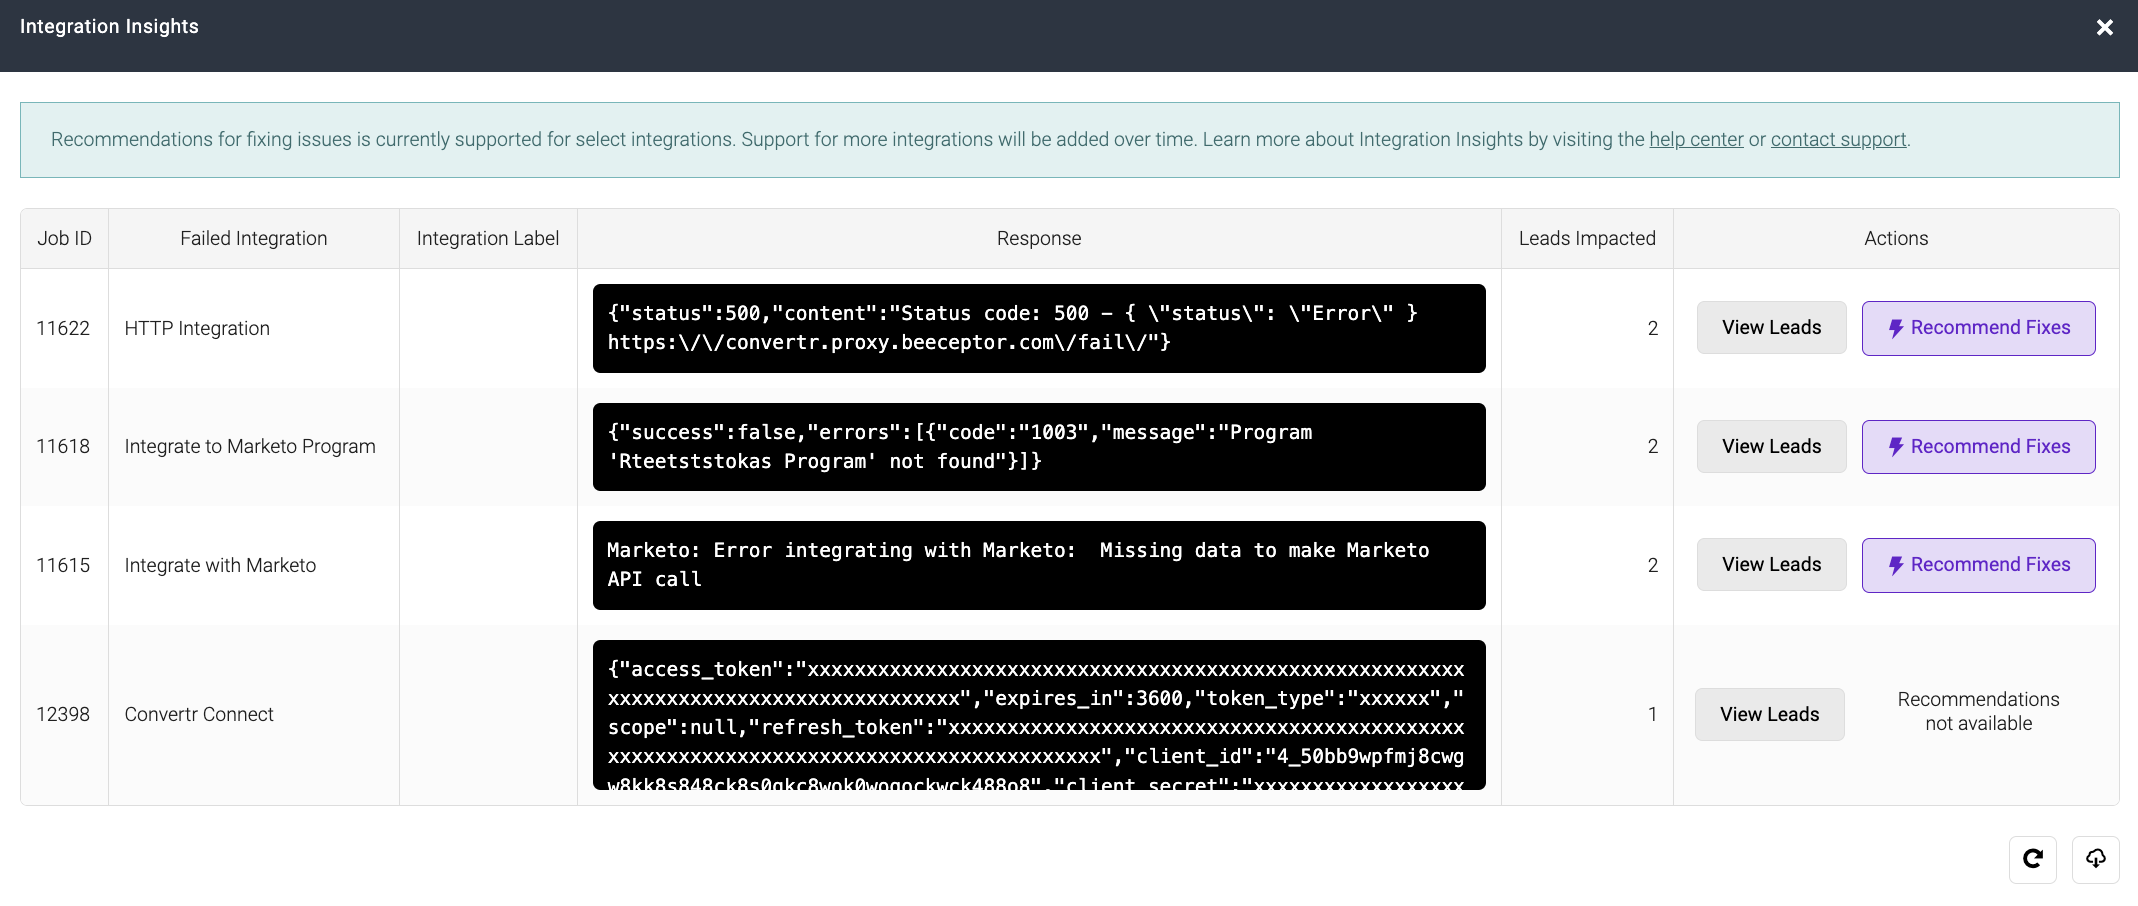Click the Job ID column header
Image resolution: width=2138 pixels, height=906 pixels.
64,239
